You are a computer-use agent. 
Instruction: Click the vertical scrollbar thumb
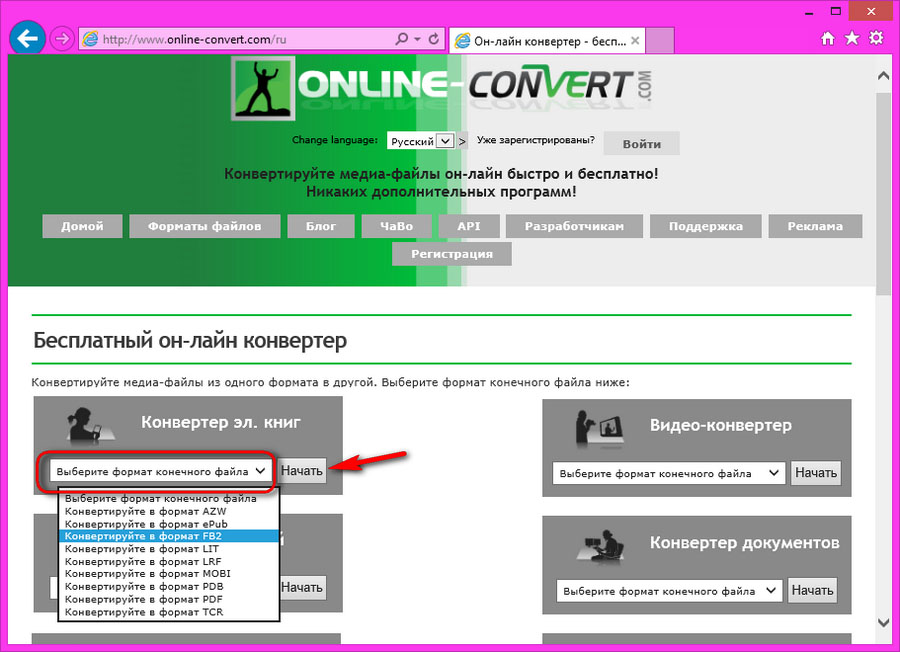click(884, 193)
